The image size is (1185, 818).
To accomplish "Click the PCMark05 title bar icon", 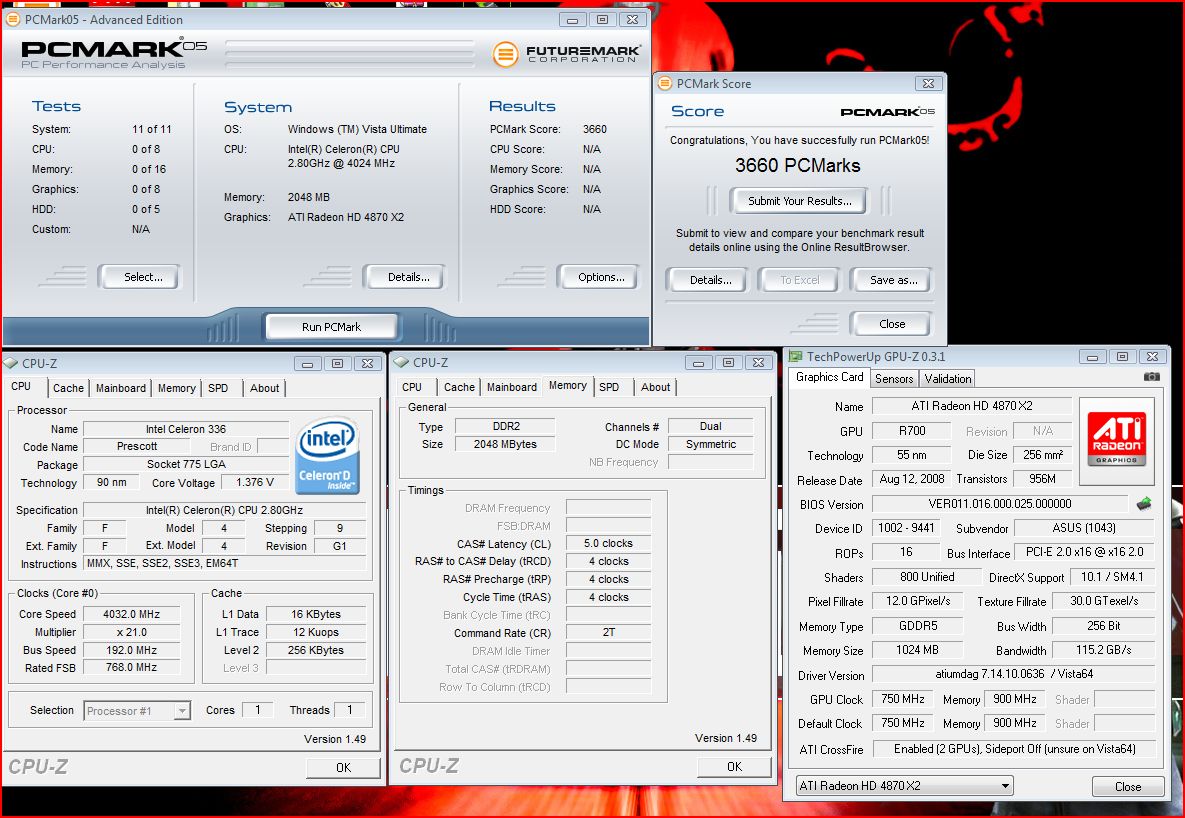I will pyautogui.click(x=12, y=19).
